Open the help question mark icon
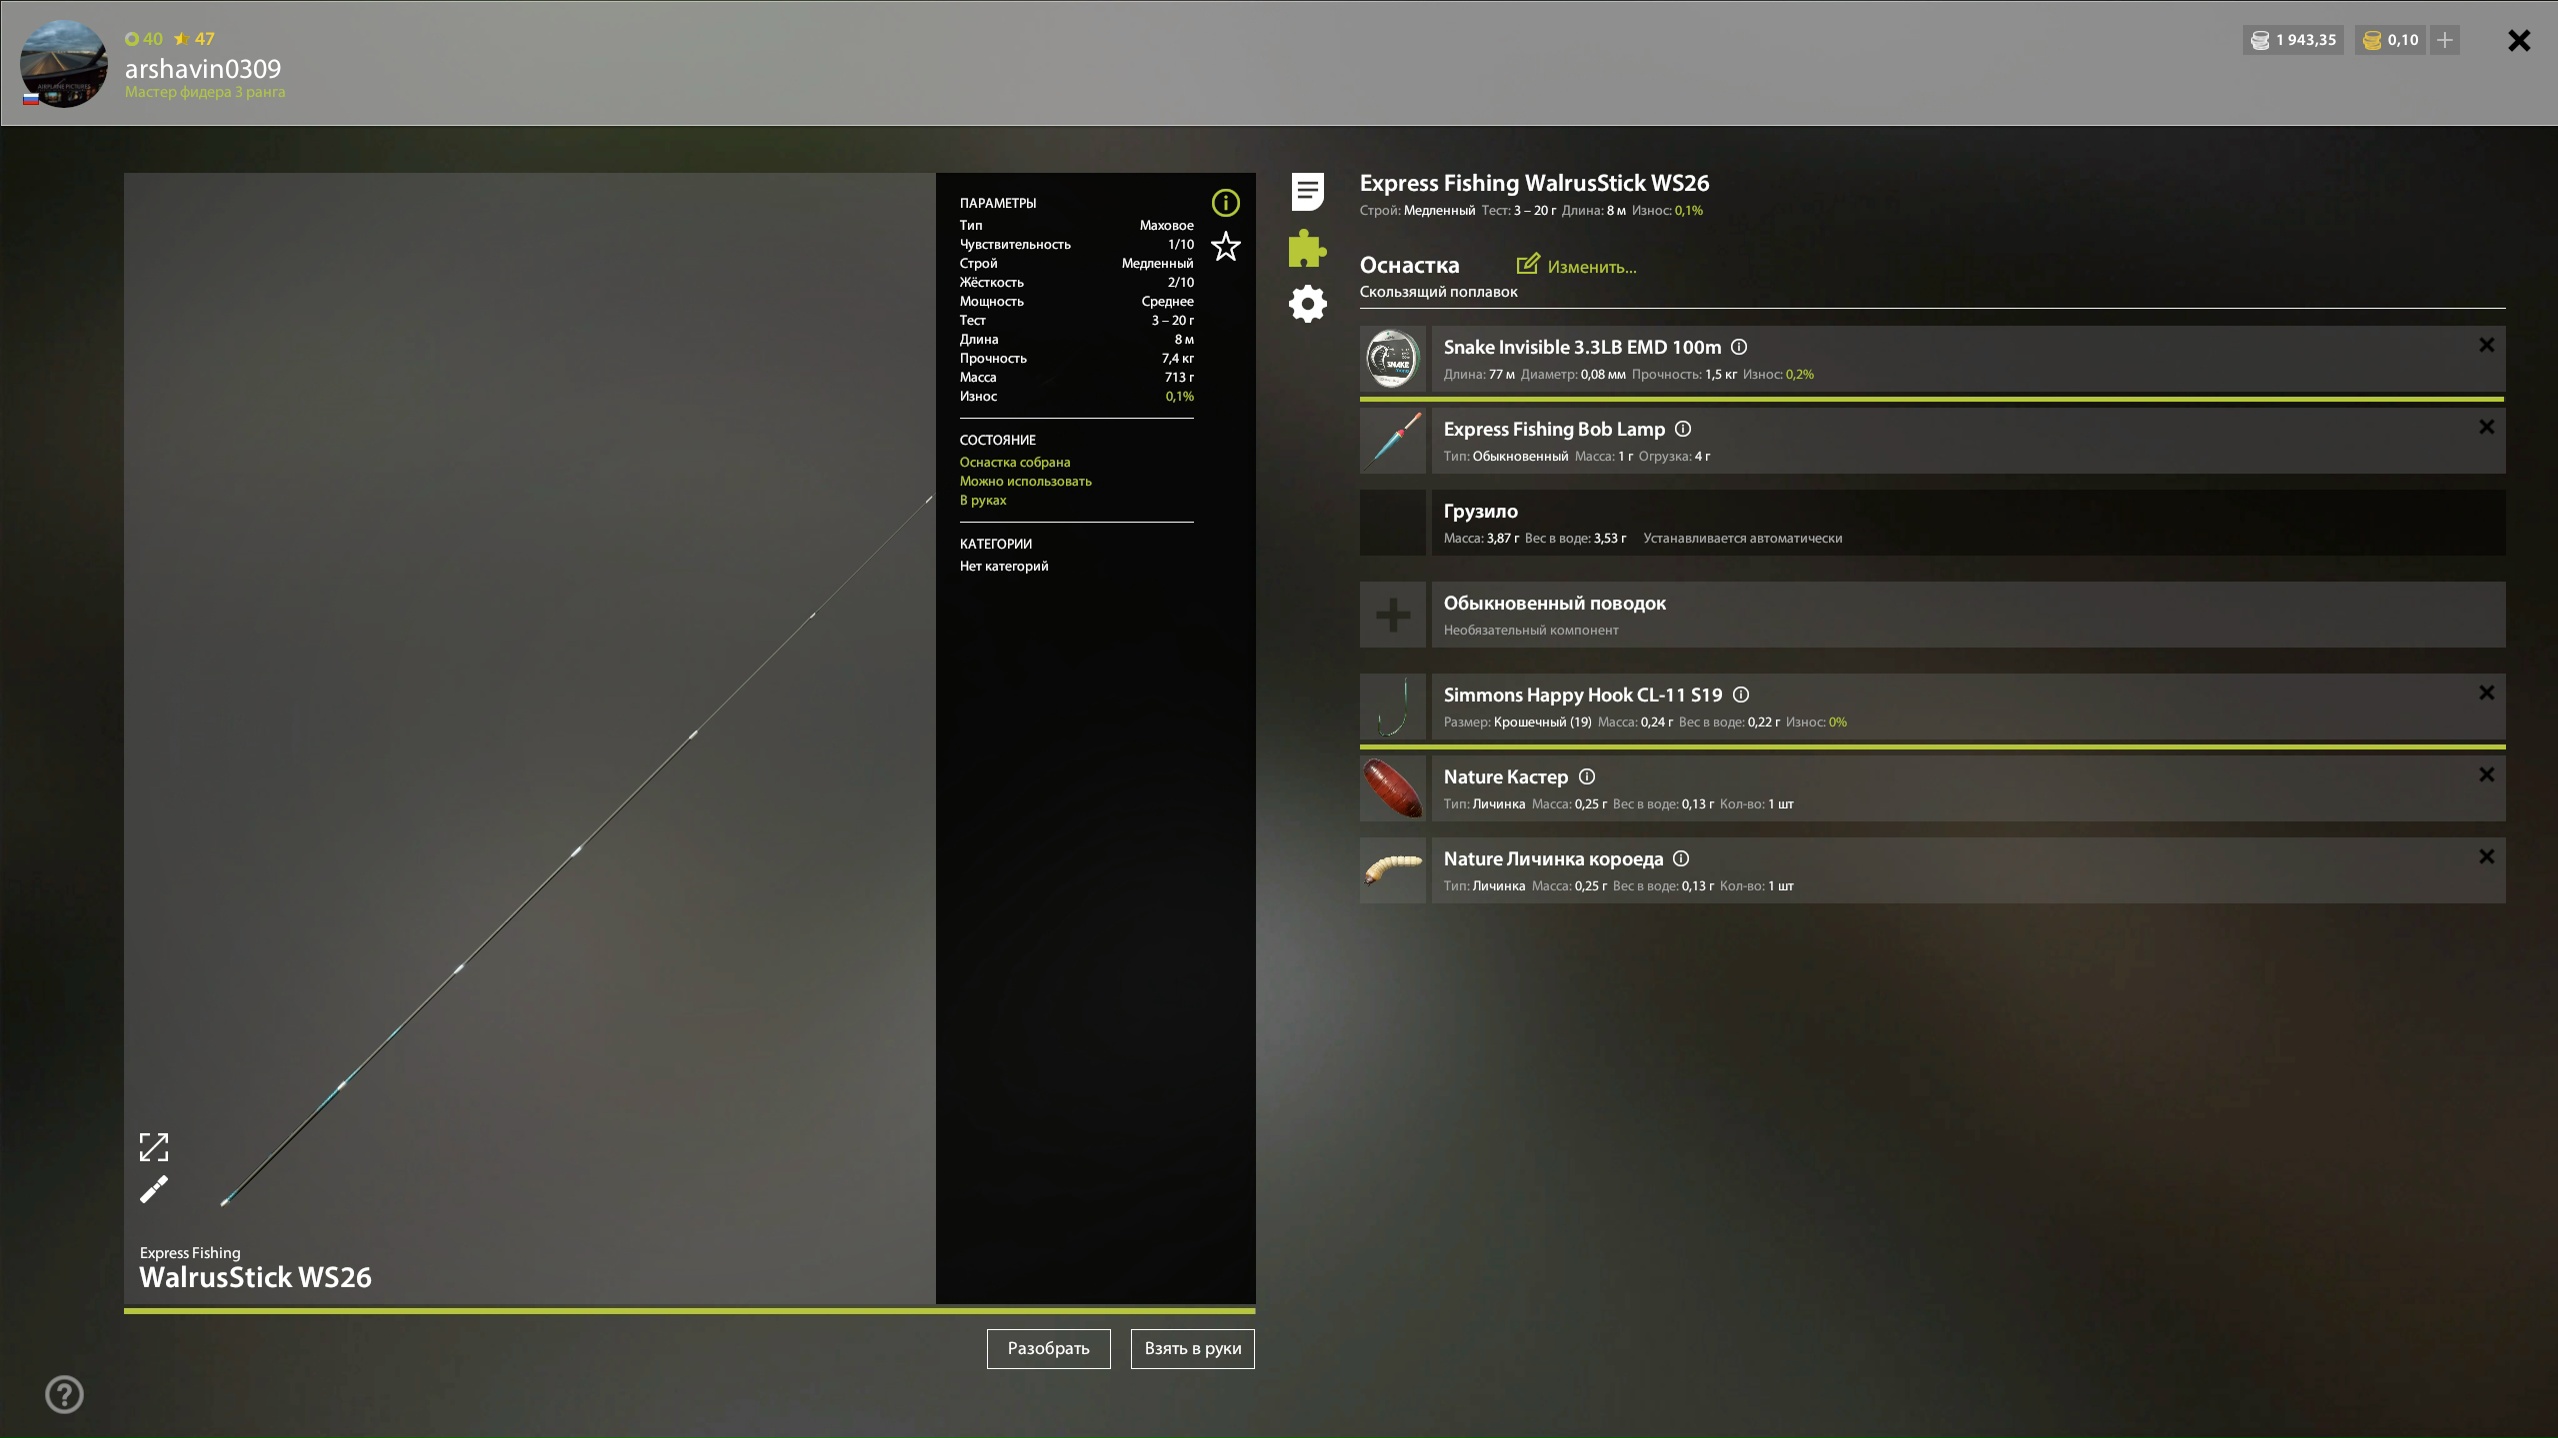This screenshot has height=1438, width=2558. point(64,1394)
